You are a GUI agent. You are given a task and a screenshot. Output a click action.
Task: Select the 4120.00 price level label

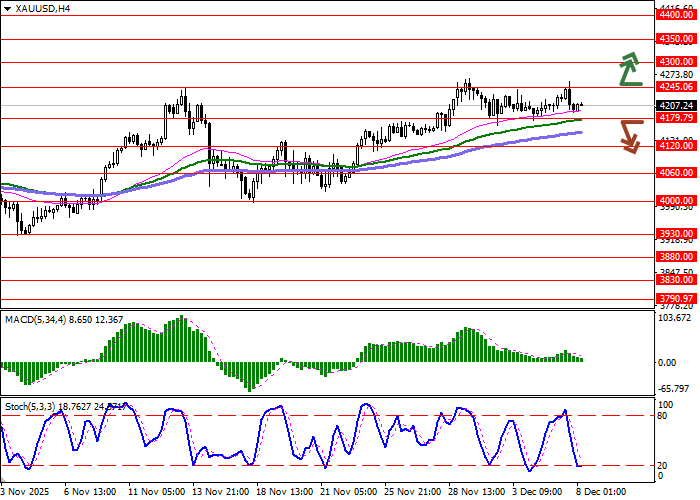676,146
